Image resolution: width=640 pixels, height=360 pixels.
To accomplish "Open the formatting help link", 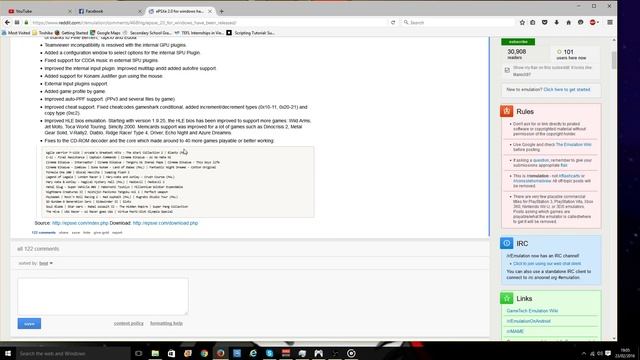I will coord(167,323).
